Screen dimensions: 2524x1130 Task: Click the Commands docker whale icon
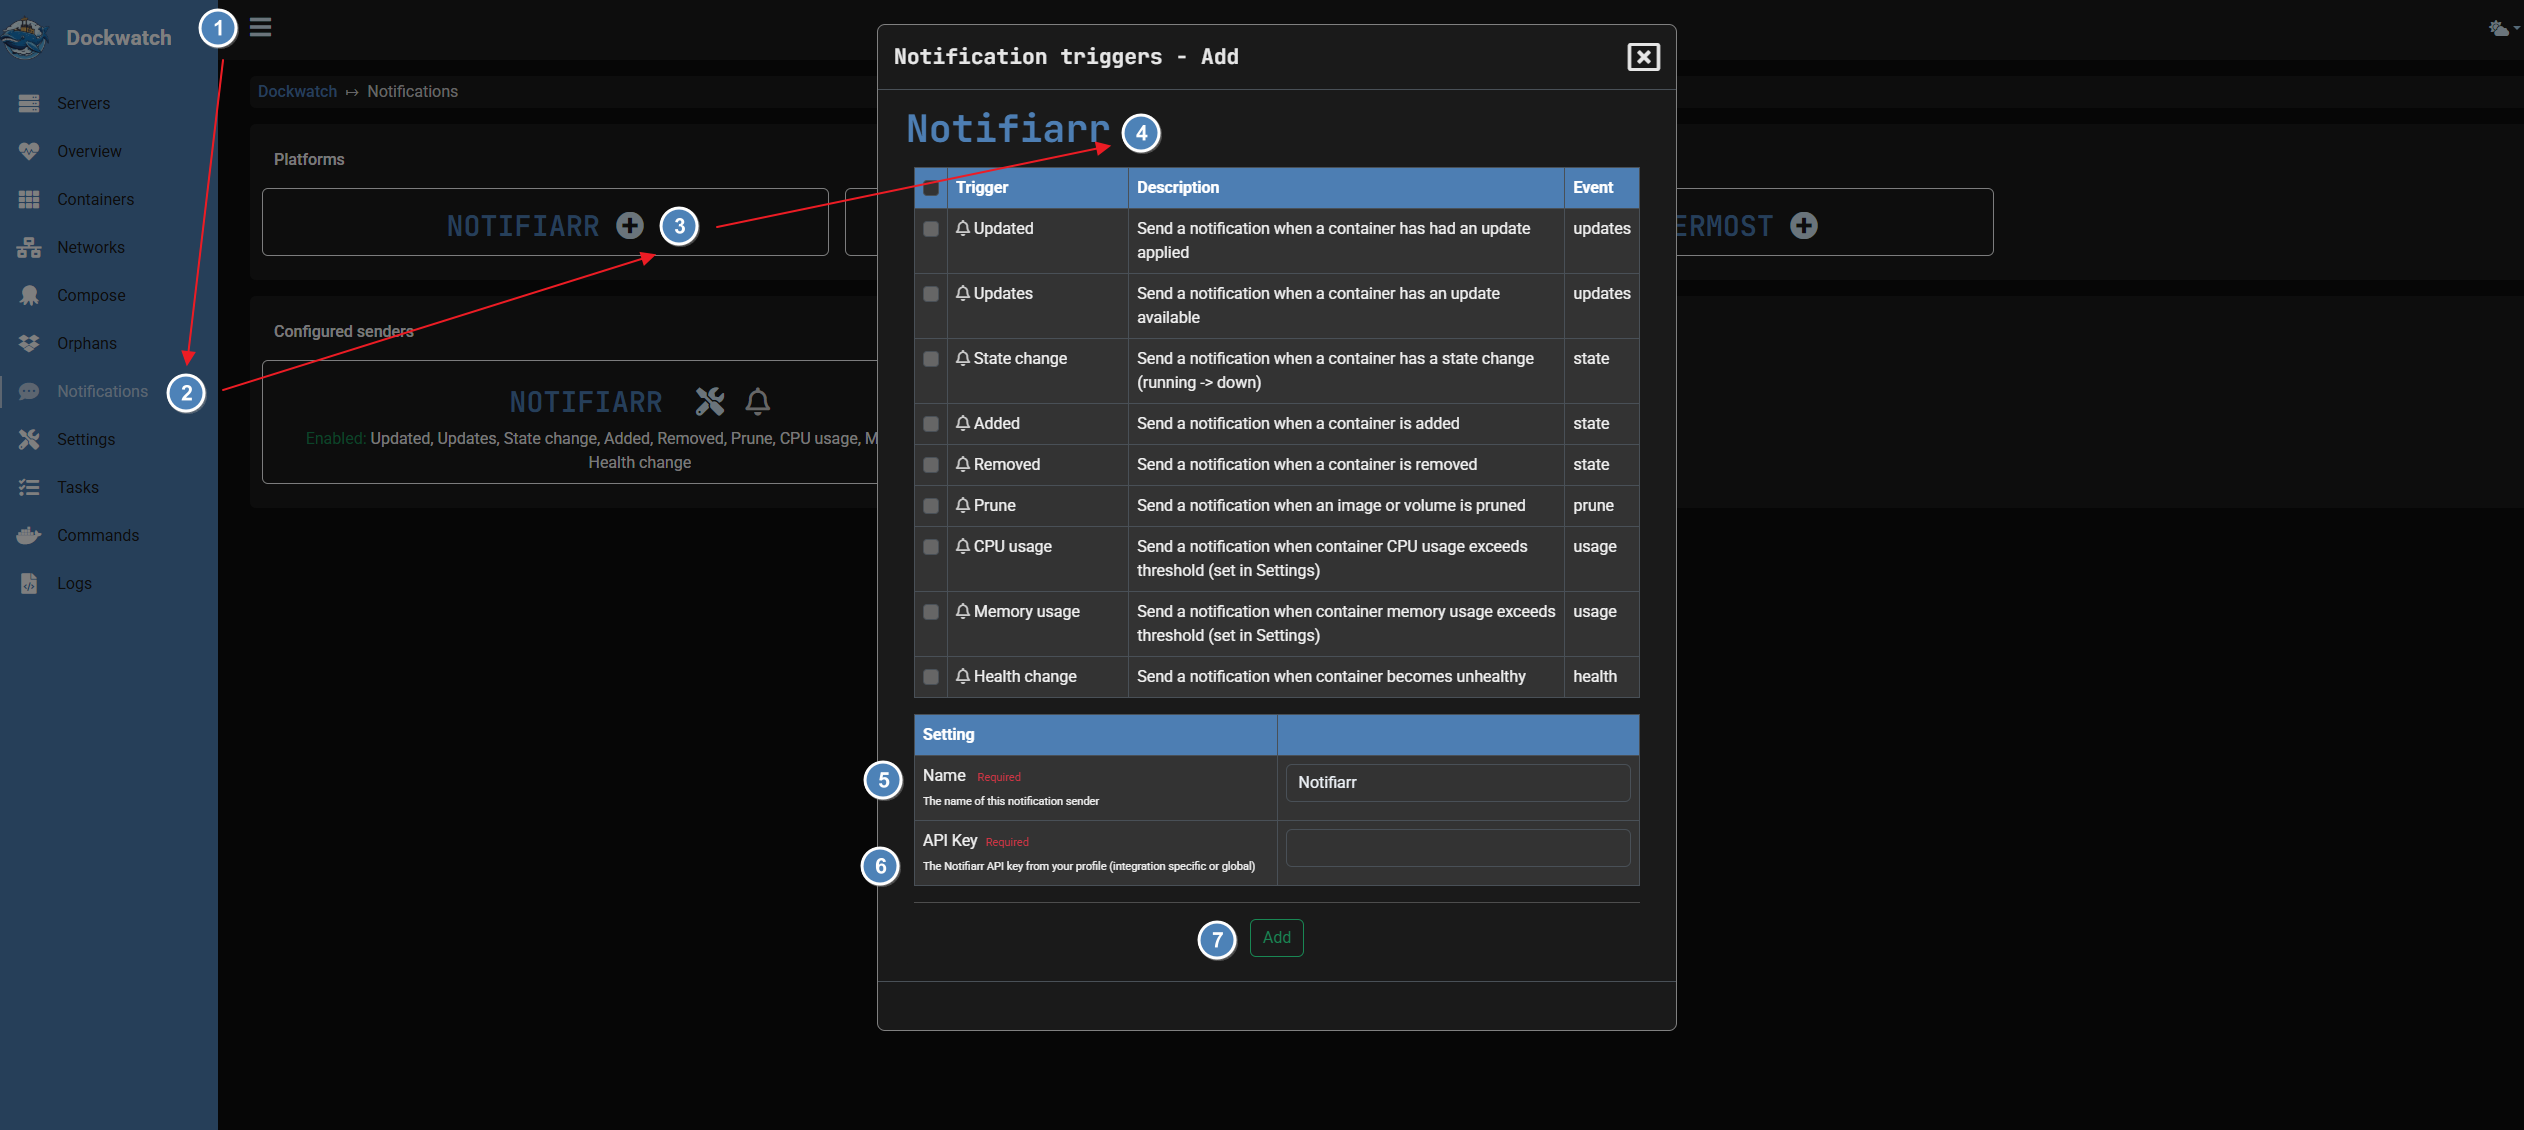click(x=29, y=535)
